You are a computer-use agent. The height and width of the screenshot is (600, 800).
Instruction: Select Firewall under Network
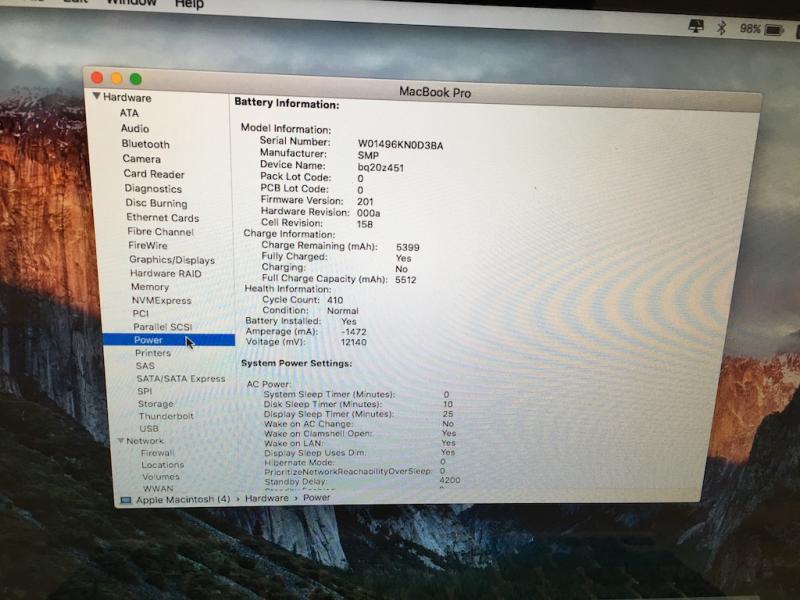(x=158, y=453)
